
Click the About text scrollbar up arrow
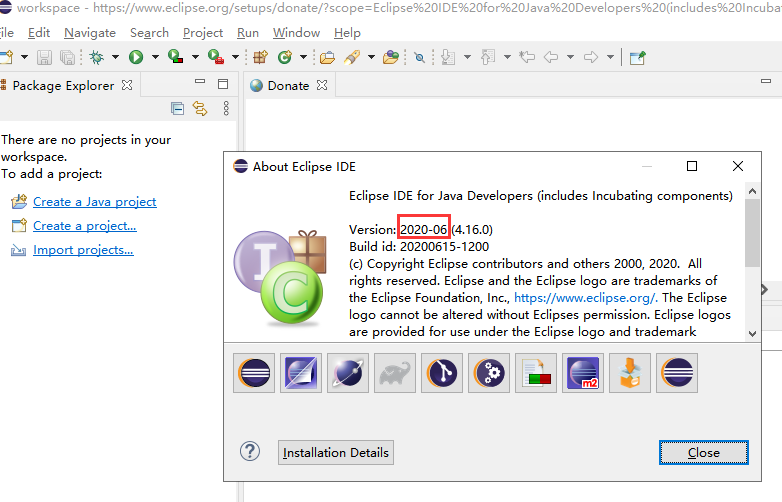tap(753, 191)
